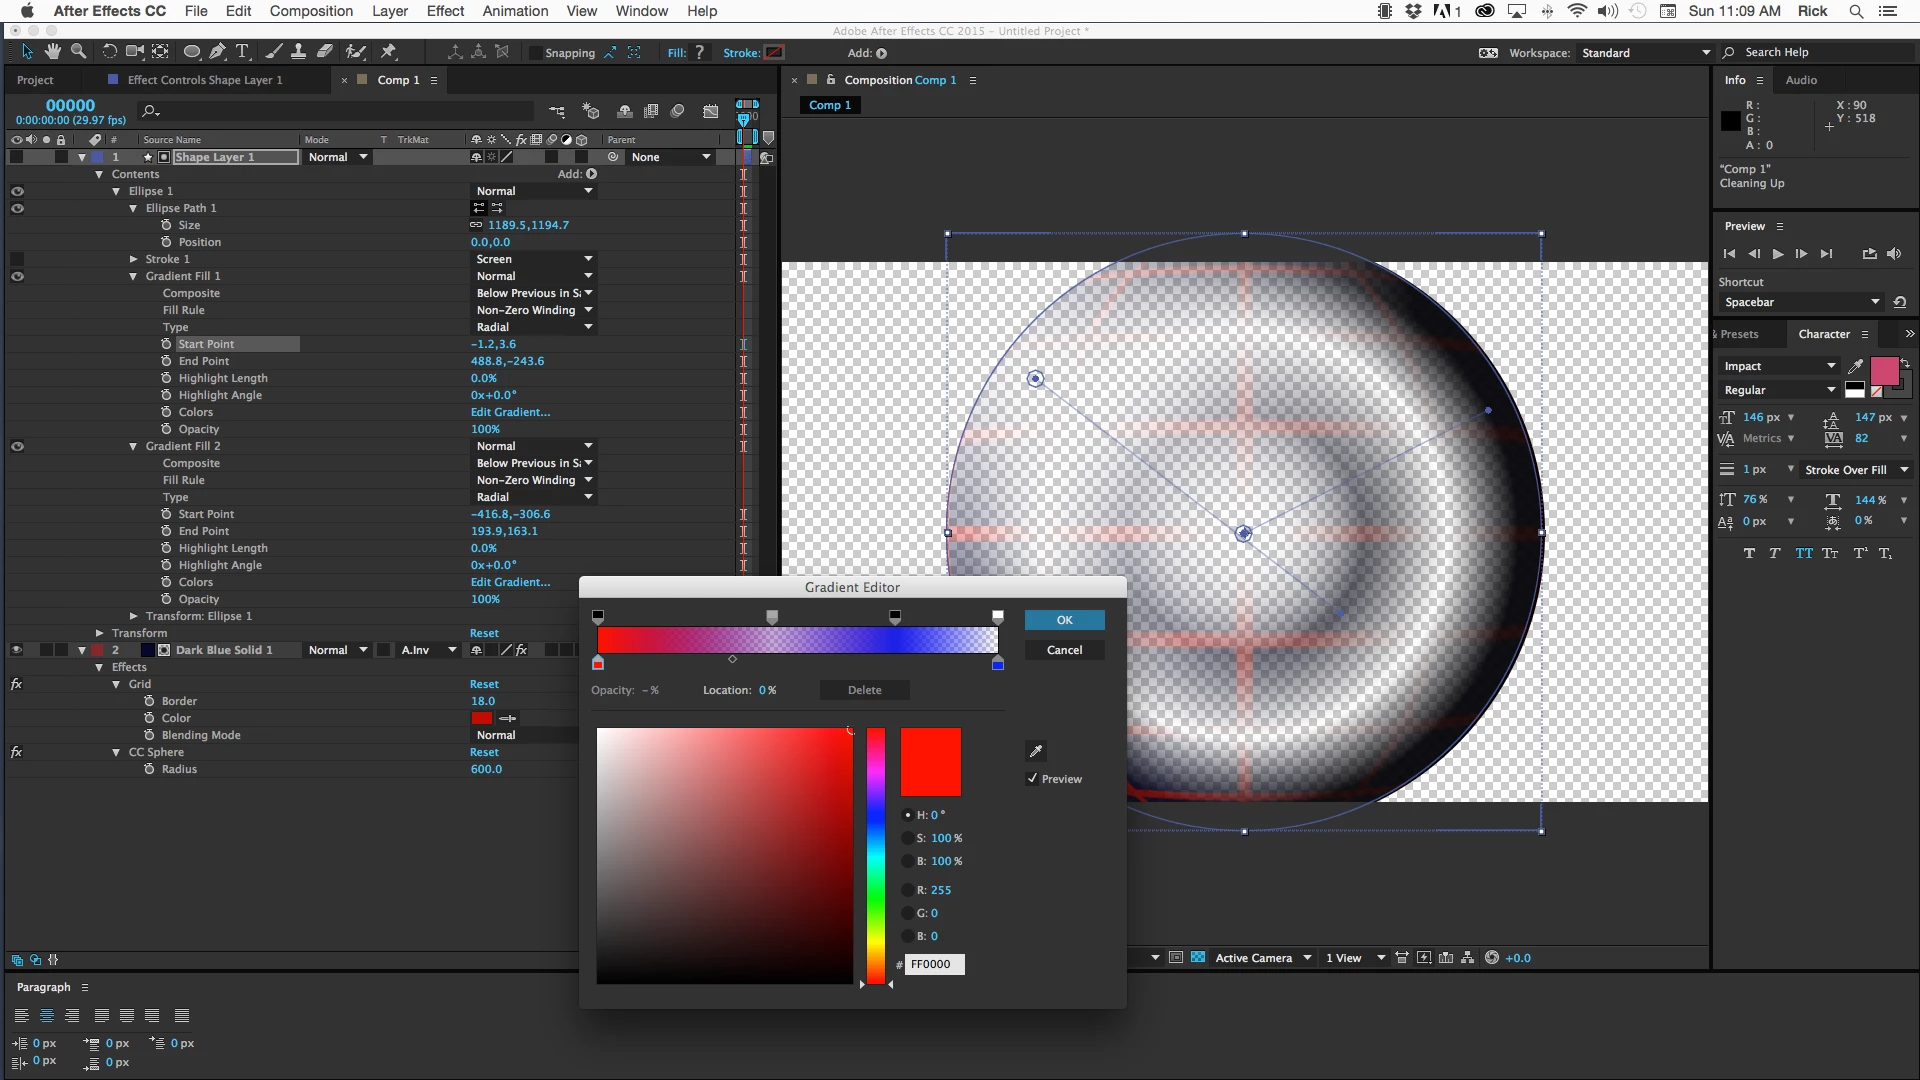Select the Pen tool in toolbar
This screenshot has width=1920, height=1080.
click(217, 52)
